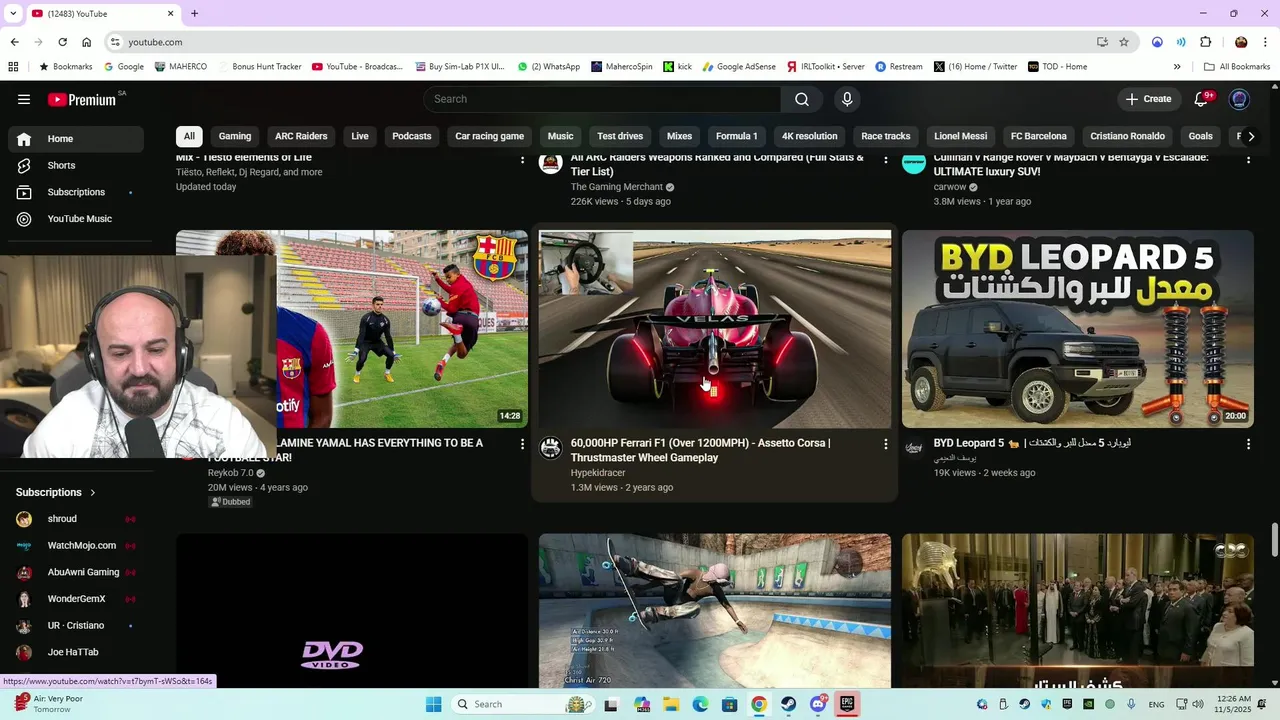Viewport: 1280px width, 720px height.
Task: Open options for Tiësto mix
Action: point(522,160)
